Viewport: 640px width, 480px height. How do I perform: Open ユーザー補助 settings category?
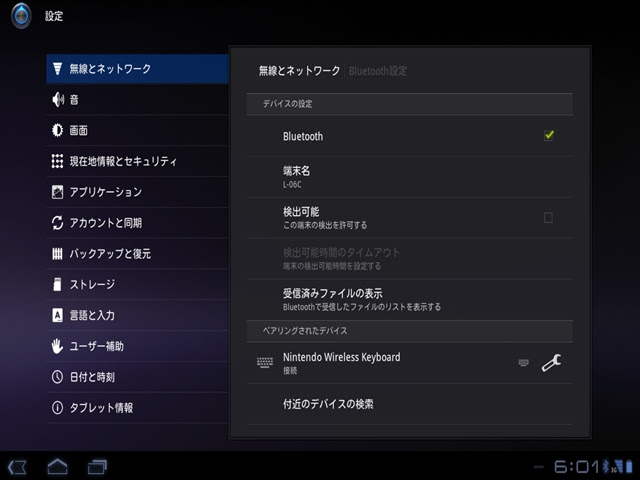[x=138, y=346]
